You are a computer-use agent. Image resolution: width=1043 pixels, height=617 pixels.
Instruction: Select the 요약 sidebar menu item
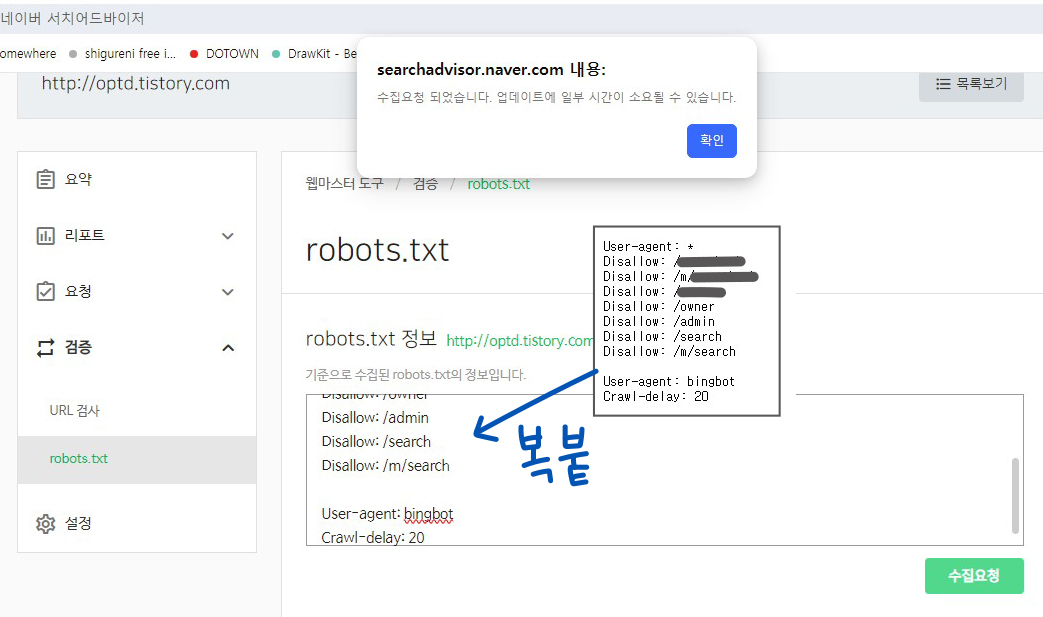pyautogui.click(x=137, y=180)
